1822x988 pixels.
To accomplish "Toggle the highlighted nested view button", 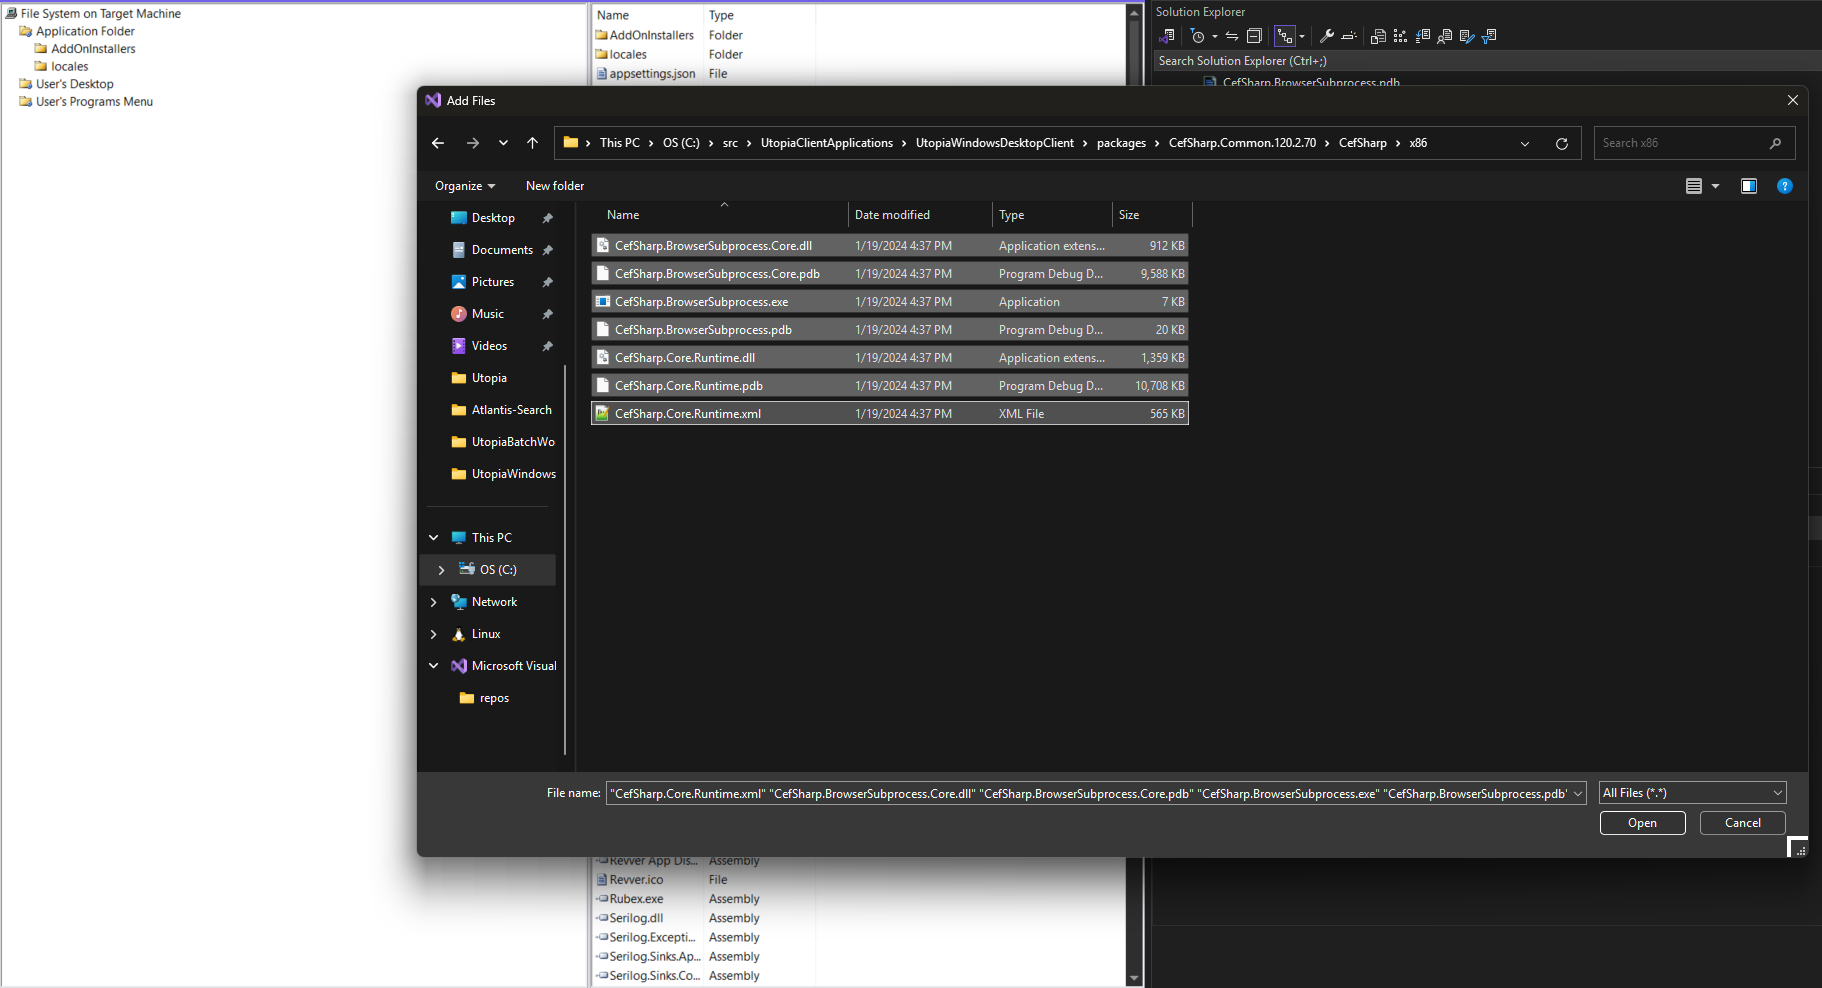I will pyautogui.click(x=1285, y=36).
